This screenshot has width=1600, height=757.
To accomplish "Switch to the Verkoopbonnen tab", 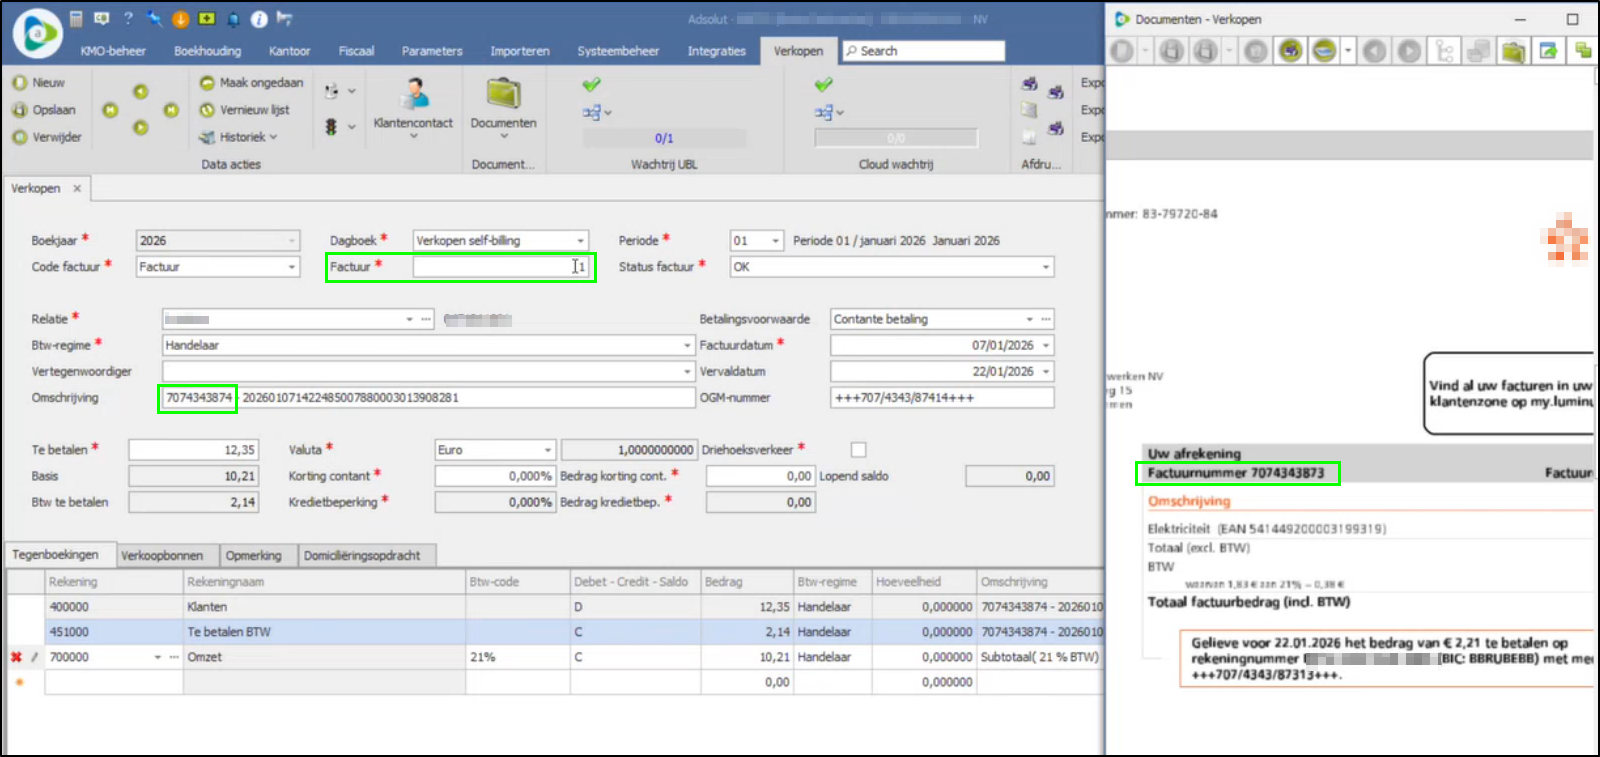I will (162, 556).
